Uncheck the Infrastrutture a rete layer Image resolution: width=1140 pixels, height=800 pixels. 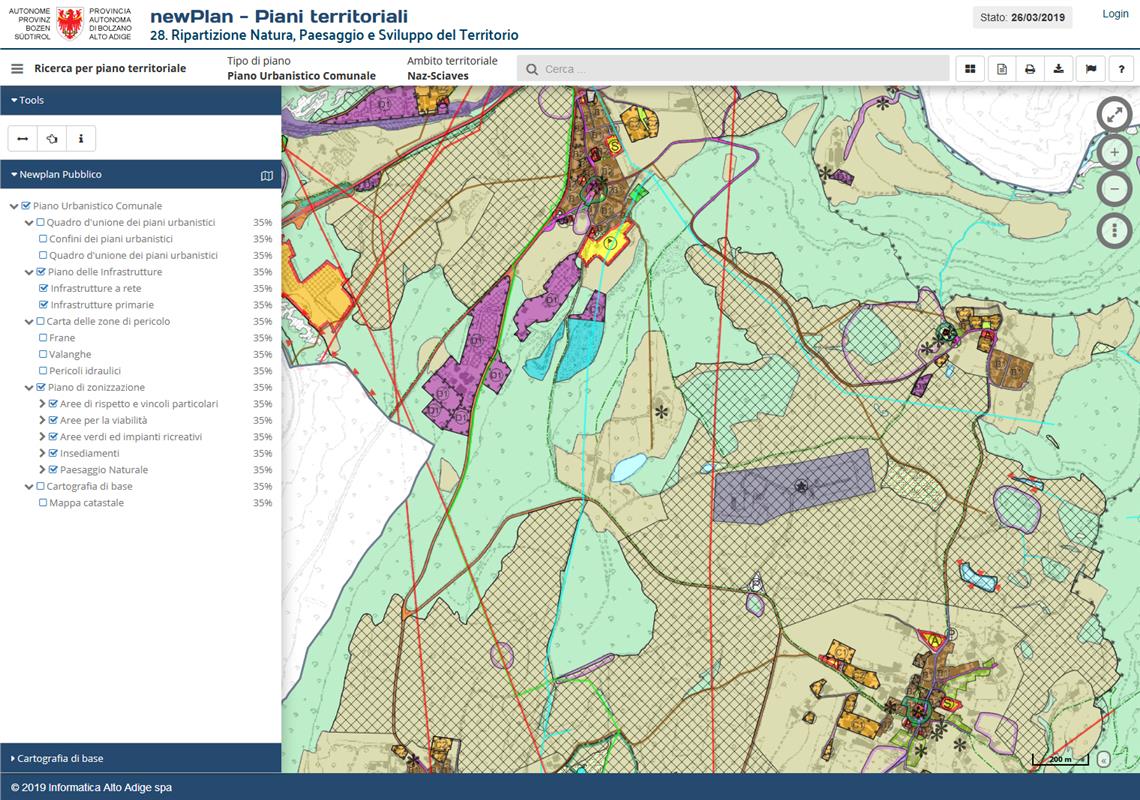click(43, 288)
